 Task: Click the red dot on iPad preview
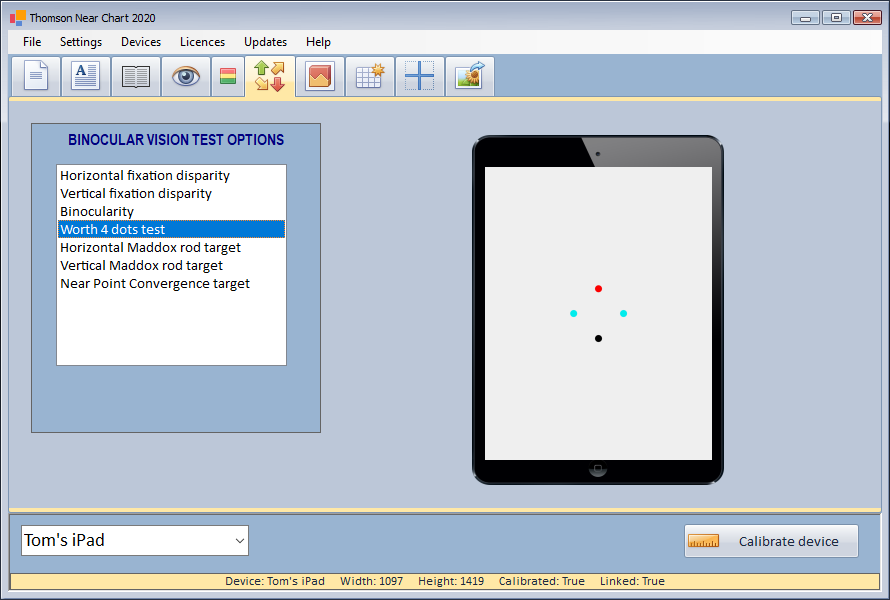[598, 289]
